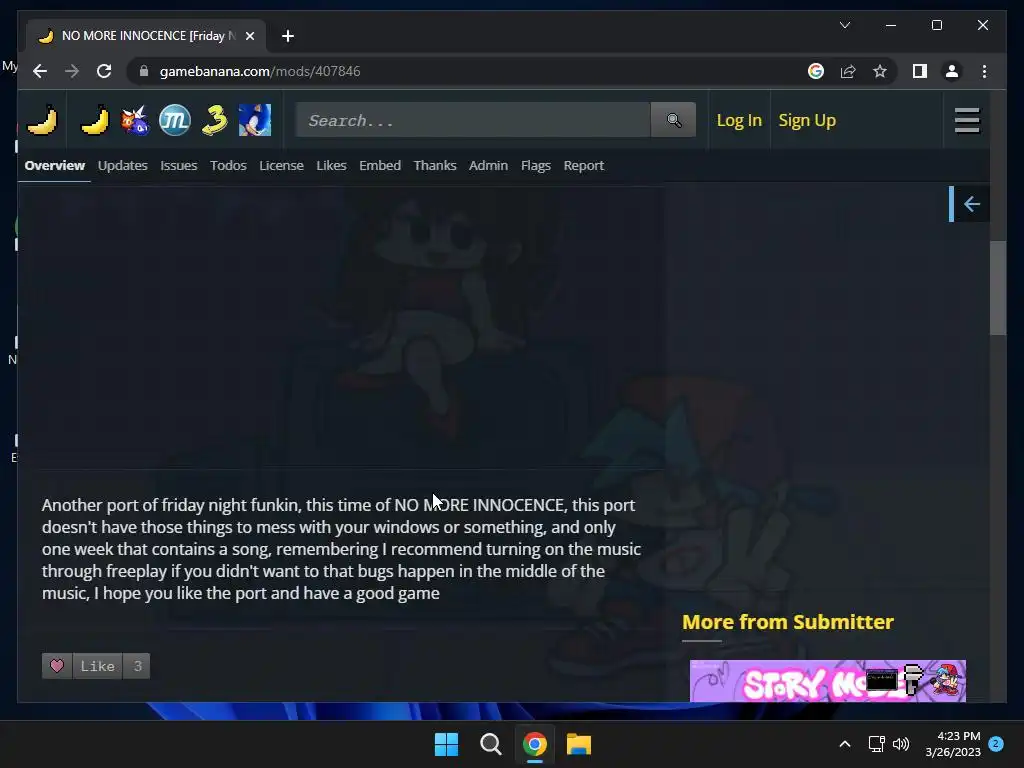Screen dimensions: 1024x768
Task: Open the Story Mode mod thumbnail
Action: coord(827,681)
